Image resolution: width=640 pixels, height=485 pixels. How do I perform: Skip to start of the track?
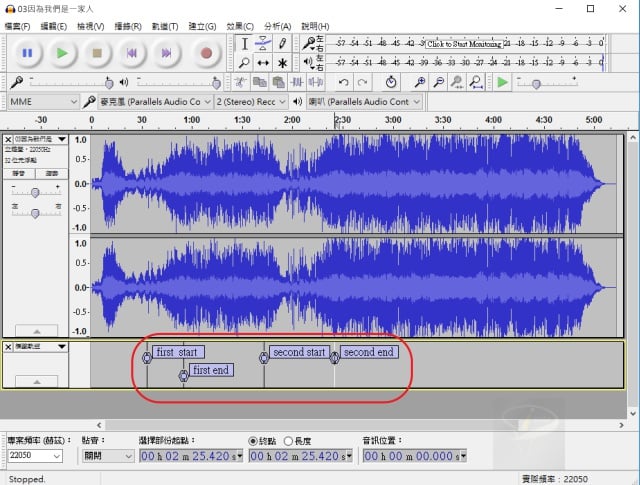pyautogui.click(x=132, y=52)
